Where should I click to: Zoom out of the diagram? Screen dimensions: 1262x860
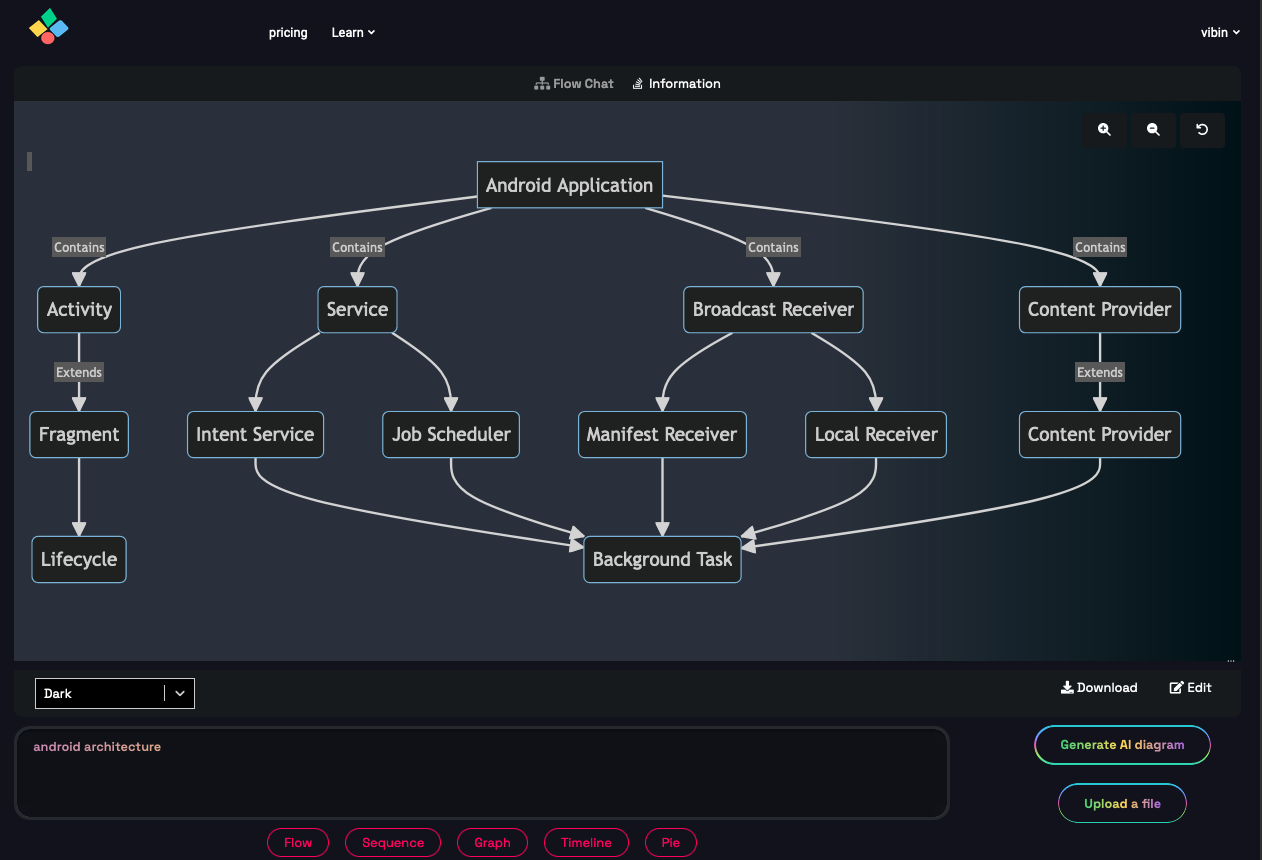[x=1153, y=130]
